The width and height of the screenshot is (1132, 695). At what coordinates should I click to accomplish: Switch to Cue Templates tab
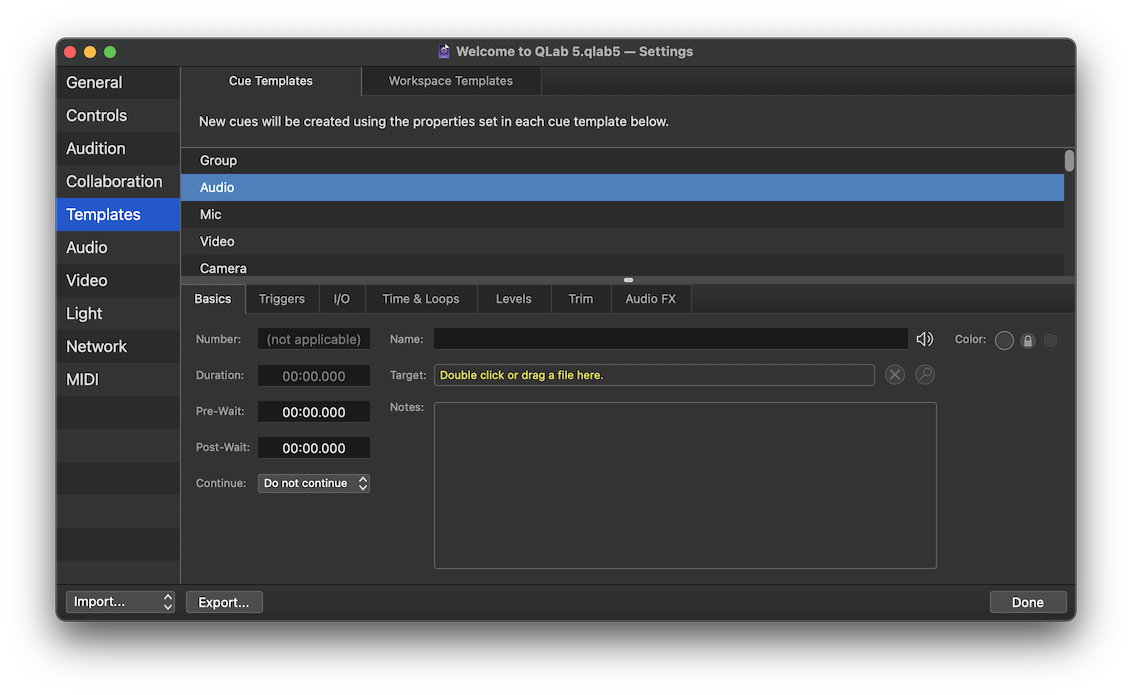pyautogui.click(x=271, y=81)
